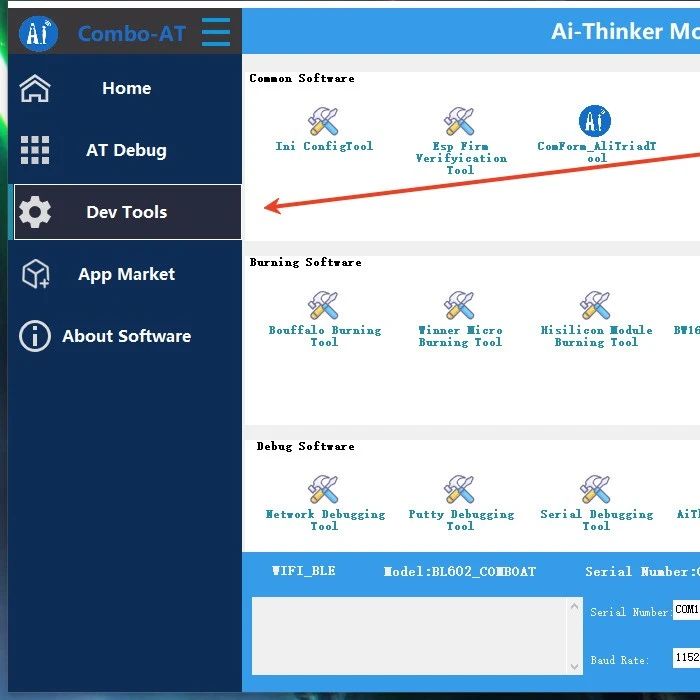700x700 pixels.
Task: Click the Dev Tools gear icon
Action: (35, 212)
